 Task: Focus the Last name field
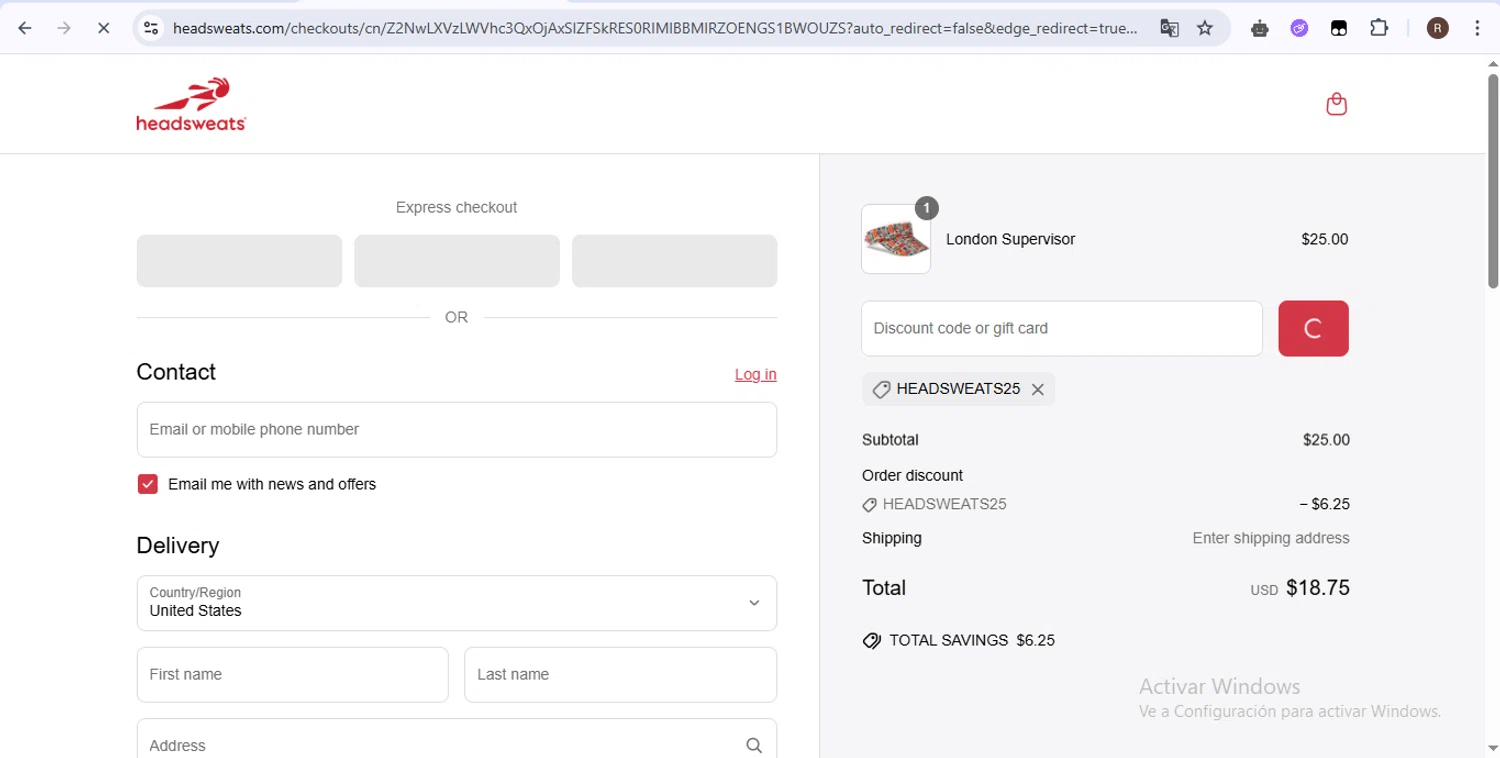(621, 675)
